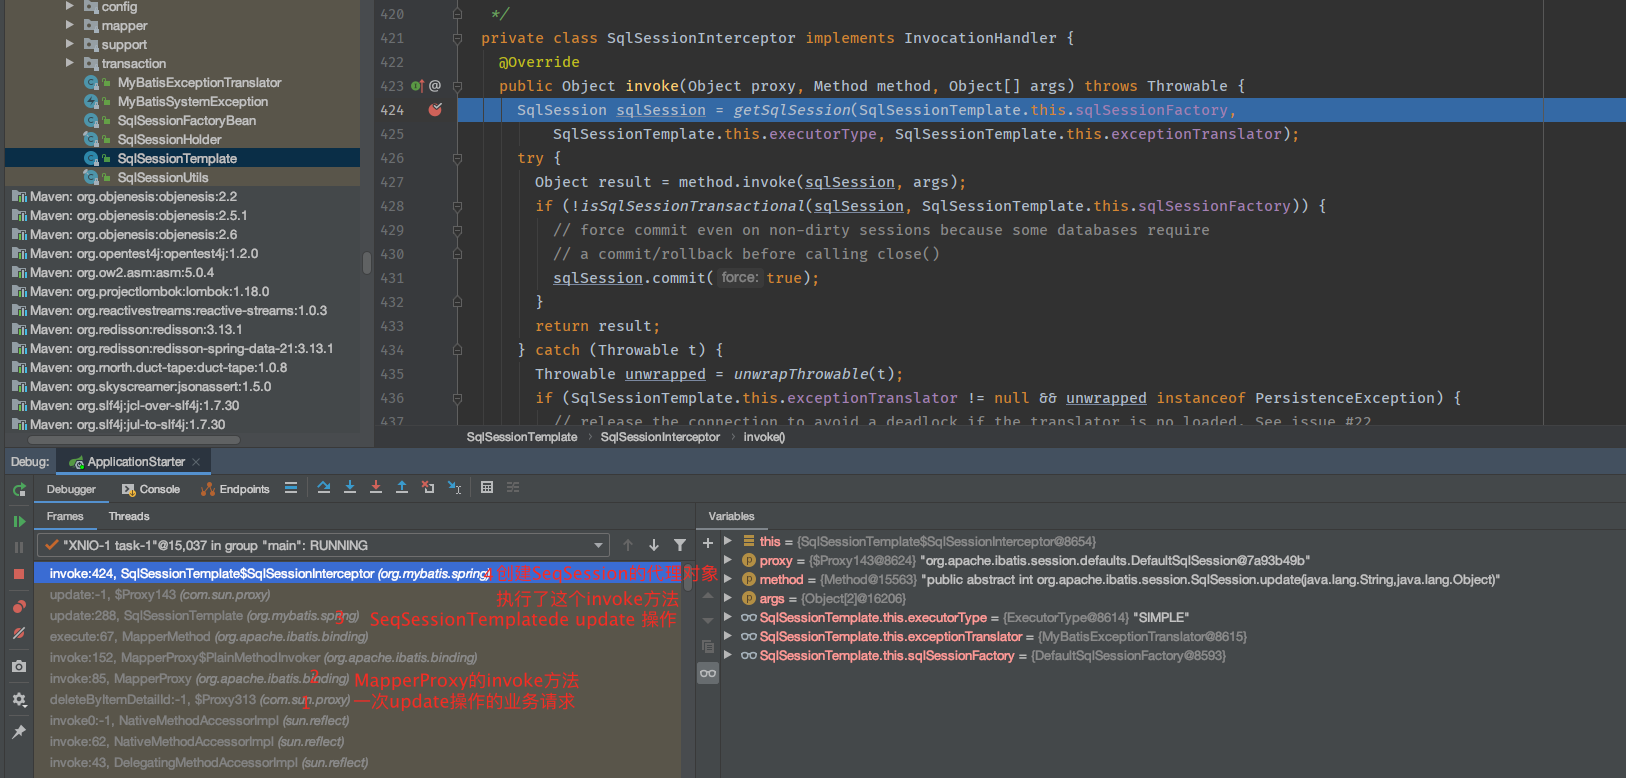Expand 'this' variable node
Image resolution: width=1626 pixels, height=778 pixels.
(728, 541)
